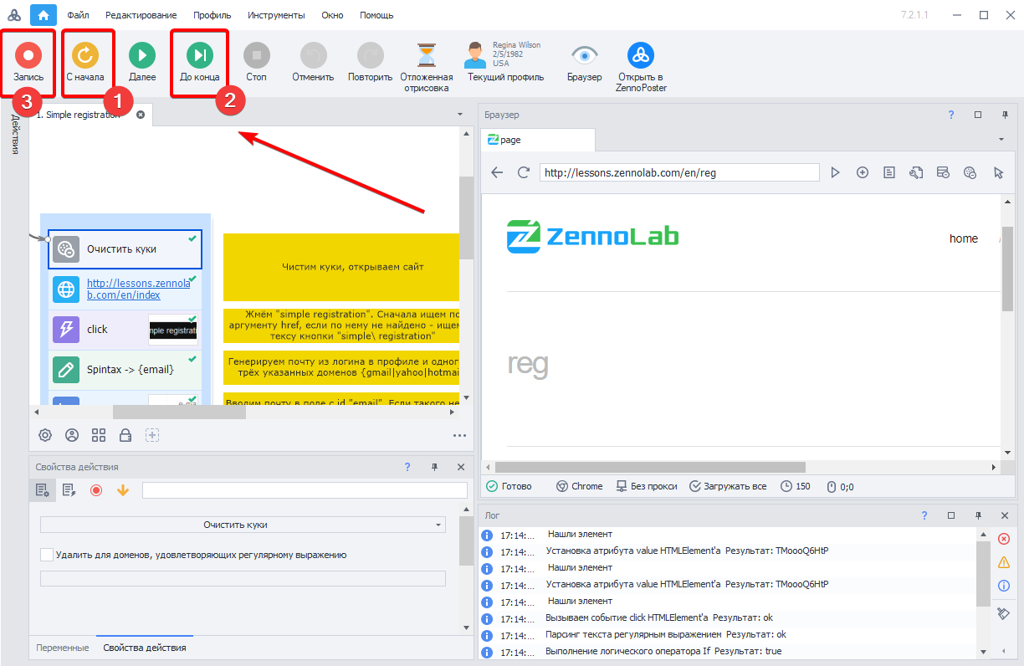Expand the Очистить куки action dropdown
Viewport: 1024px width, 666px height.
pos(439,524)
